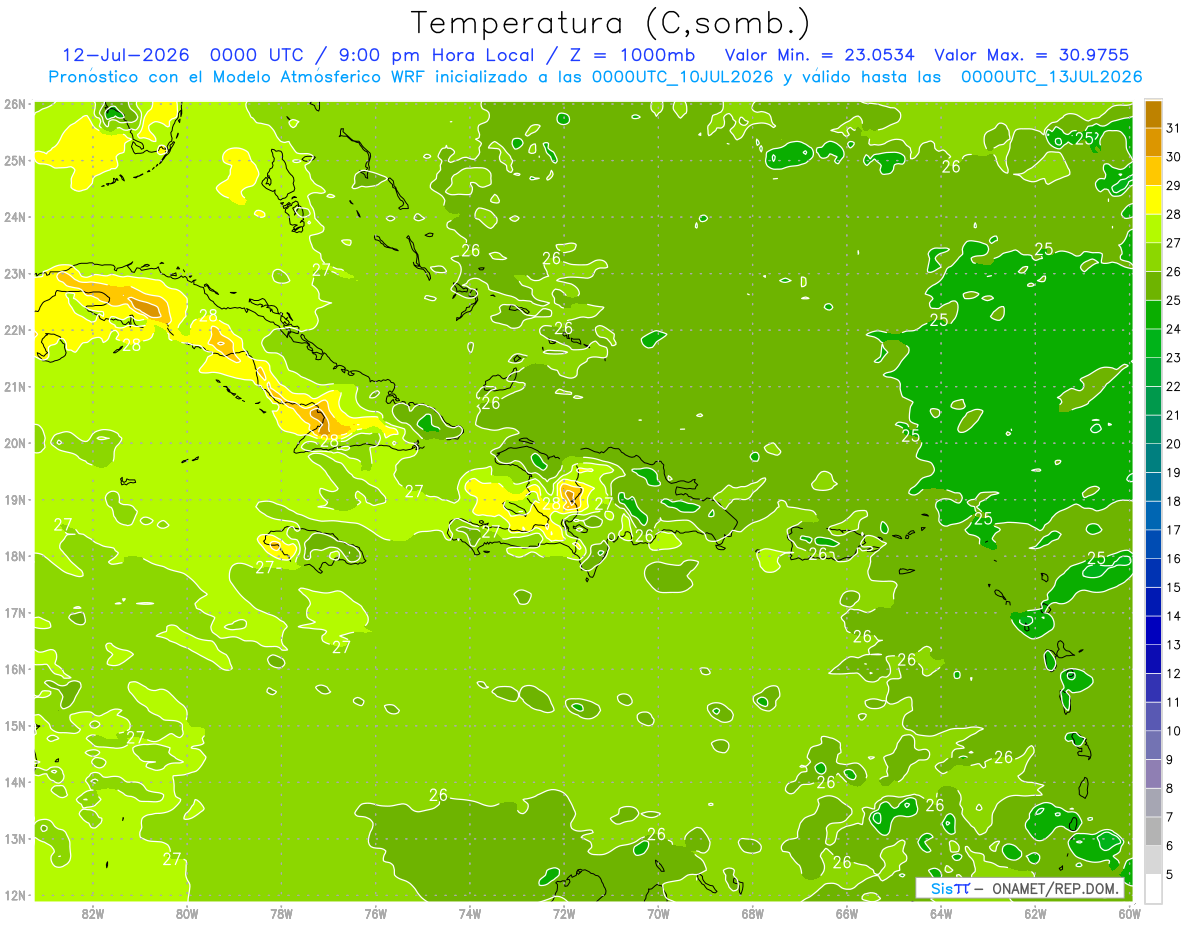Viewport: 1200px width, 927px height.
Task: Click the longitude axis label "60W"
Action: [1129, 913]
